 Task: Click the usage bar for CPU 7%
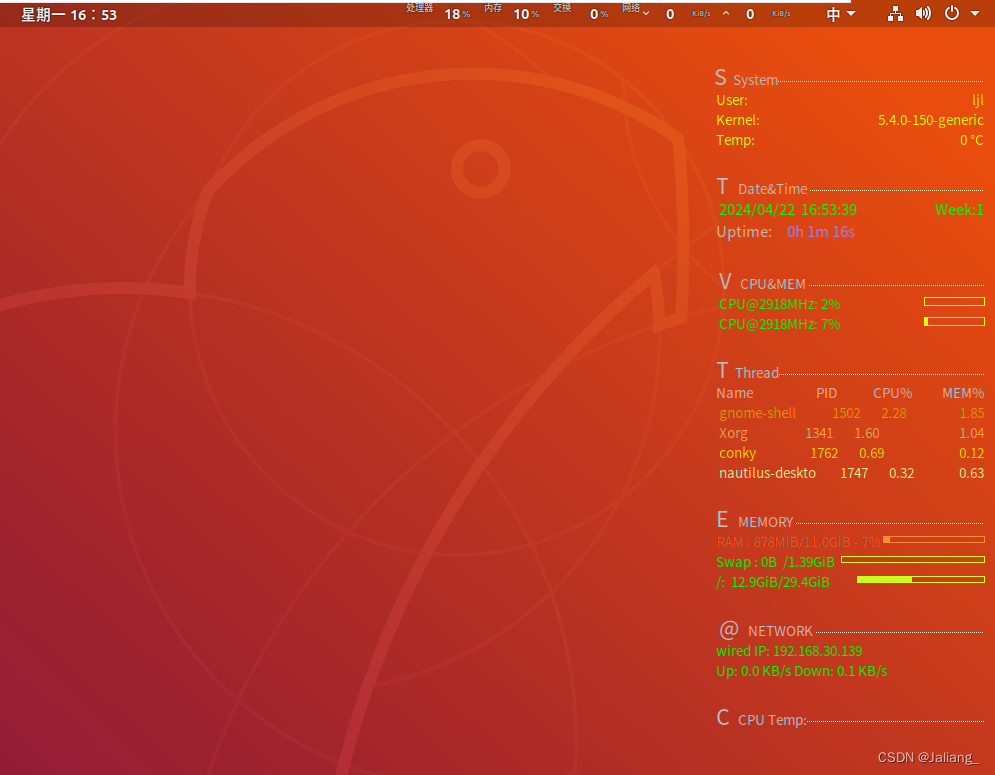[954, 322]
